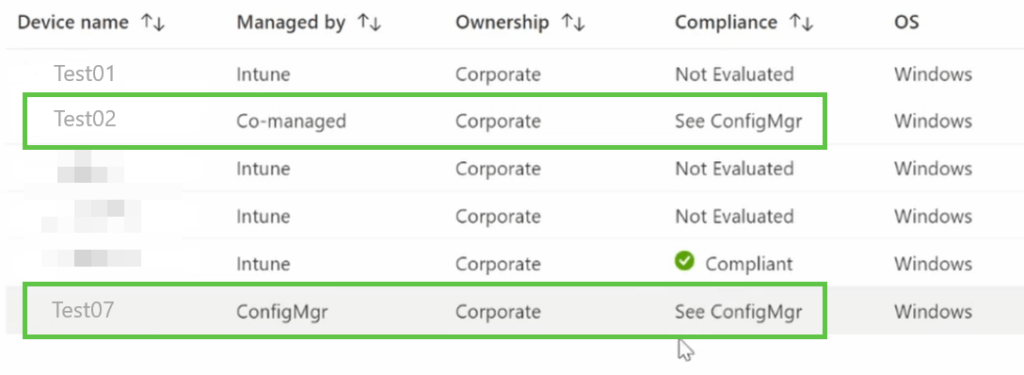Viewport: 1024px width, 375px height.
Task: Sort by Device name arrows icon
Action: point(153,23)
